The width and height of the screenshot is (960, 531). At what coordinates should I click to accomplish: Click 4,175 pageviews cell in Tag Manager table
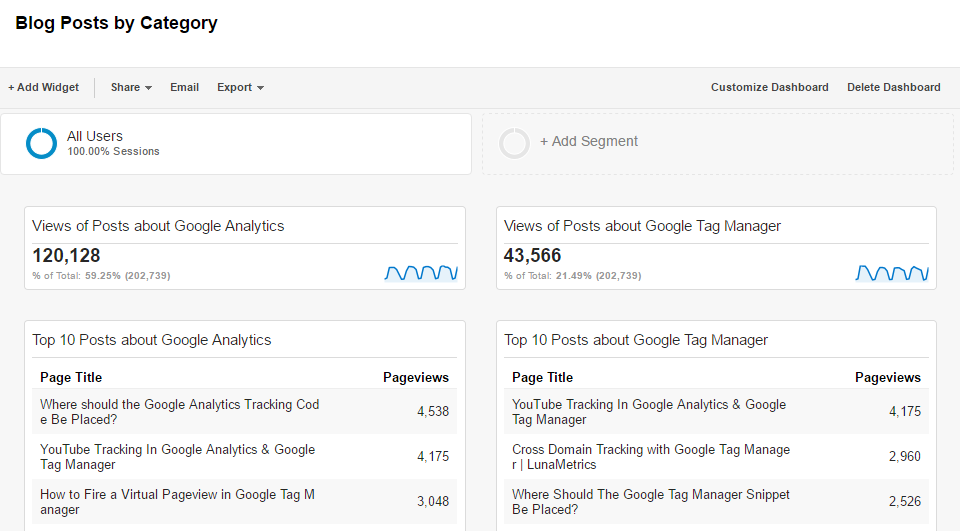pos(905,412)
